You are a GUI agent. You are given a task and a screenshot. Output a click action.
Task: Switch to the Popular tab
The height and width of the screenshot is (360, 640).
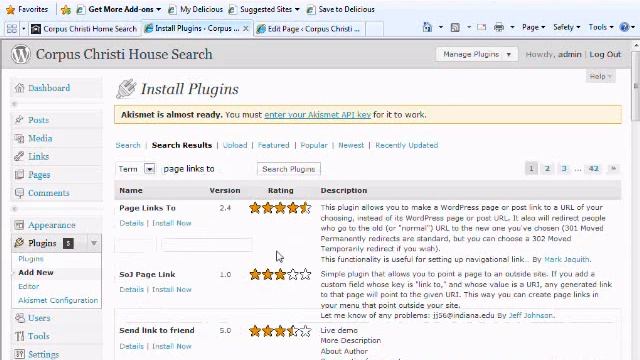(x=313, y=145)
